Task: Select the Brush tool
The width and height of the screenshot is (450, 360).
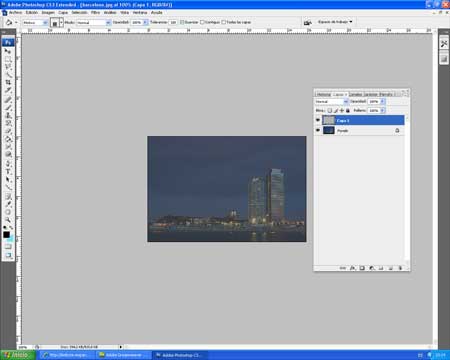Action: [x=8, y=107]
